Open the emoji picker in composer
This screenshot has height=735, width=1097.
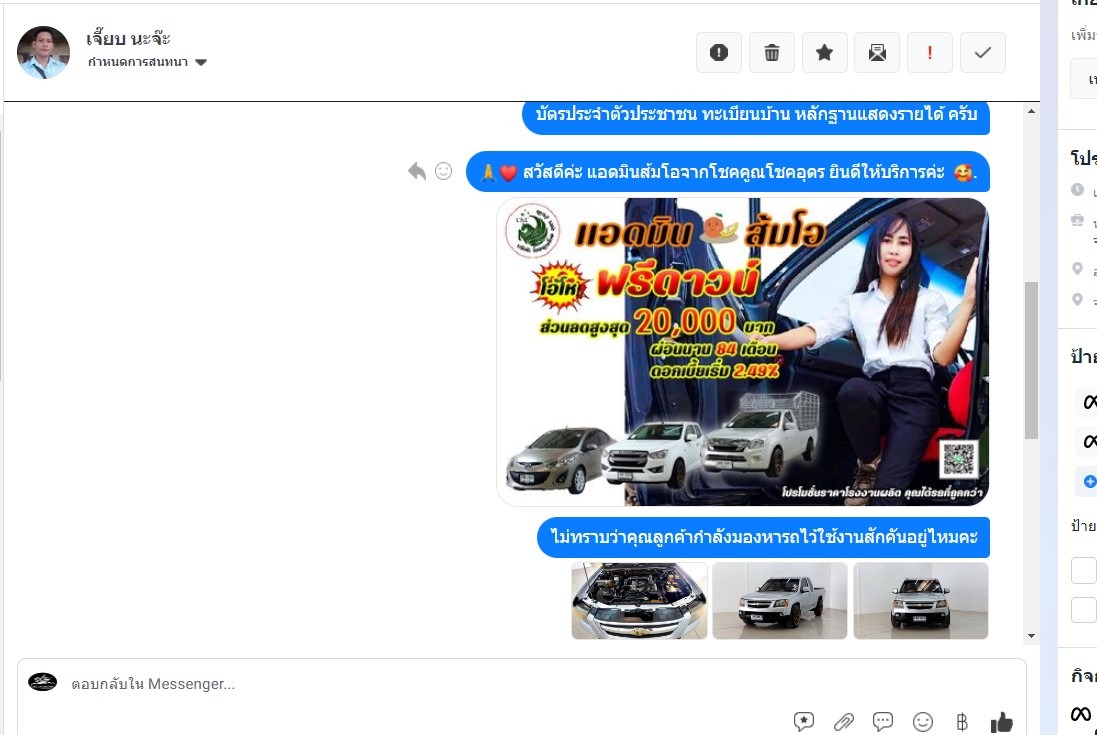coord(923,721)
